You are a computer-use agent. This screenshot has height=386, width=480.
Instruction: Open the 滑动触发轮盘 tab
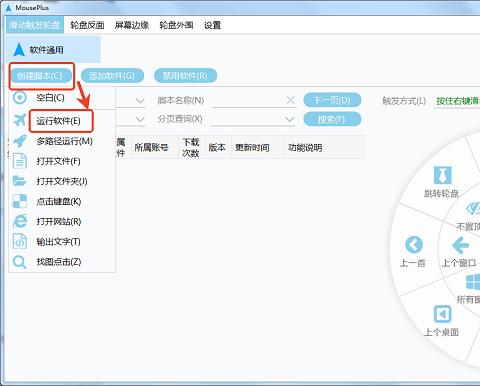point(35,25)
